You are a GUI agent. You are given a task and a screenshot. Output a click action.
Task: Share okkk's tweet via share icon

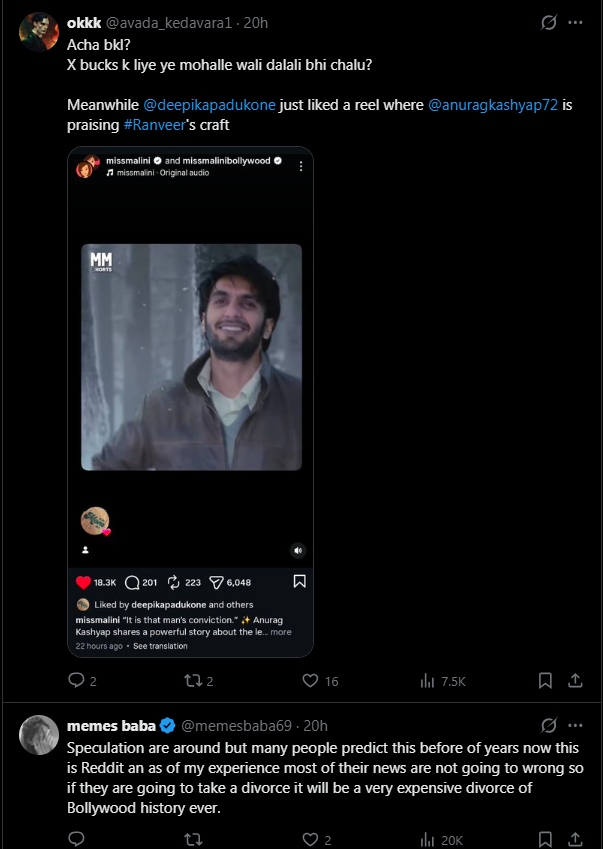(575, 681)
